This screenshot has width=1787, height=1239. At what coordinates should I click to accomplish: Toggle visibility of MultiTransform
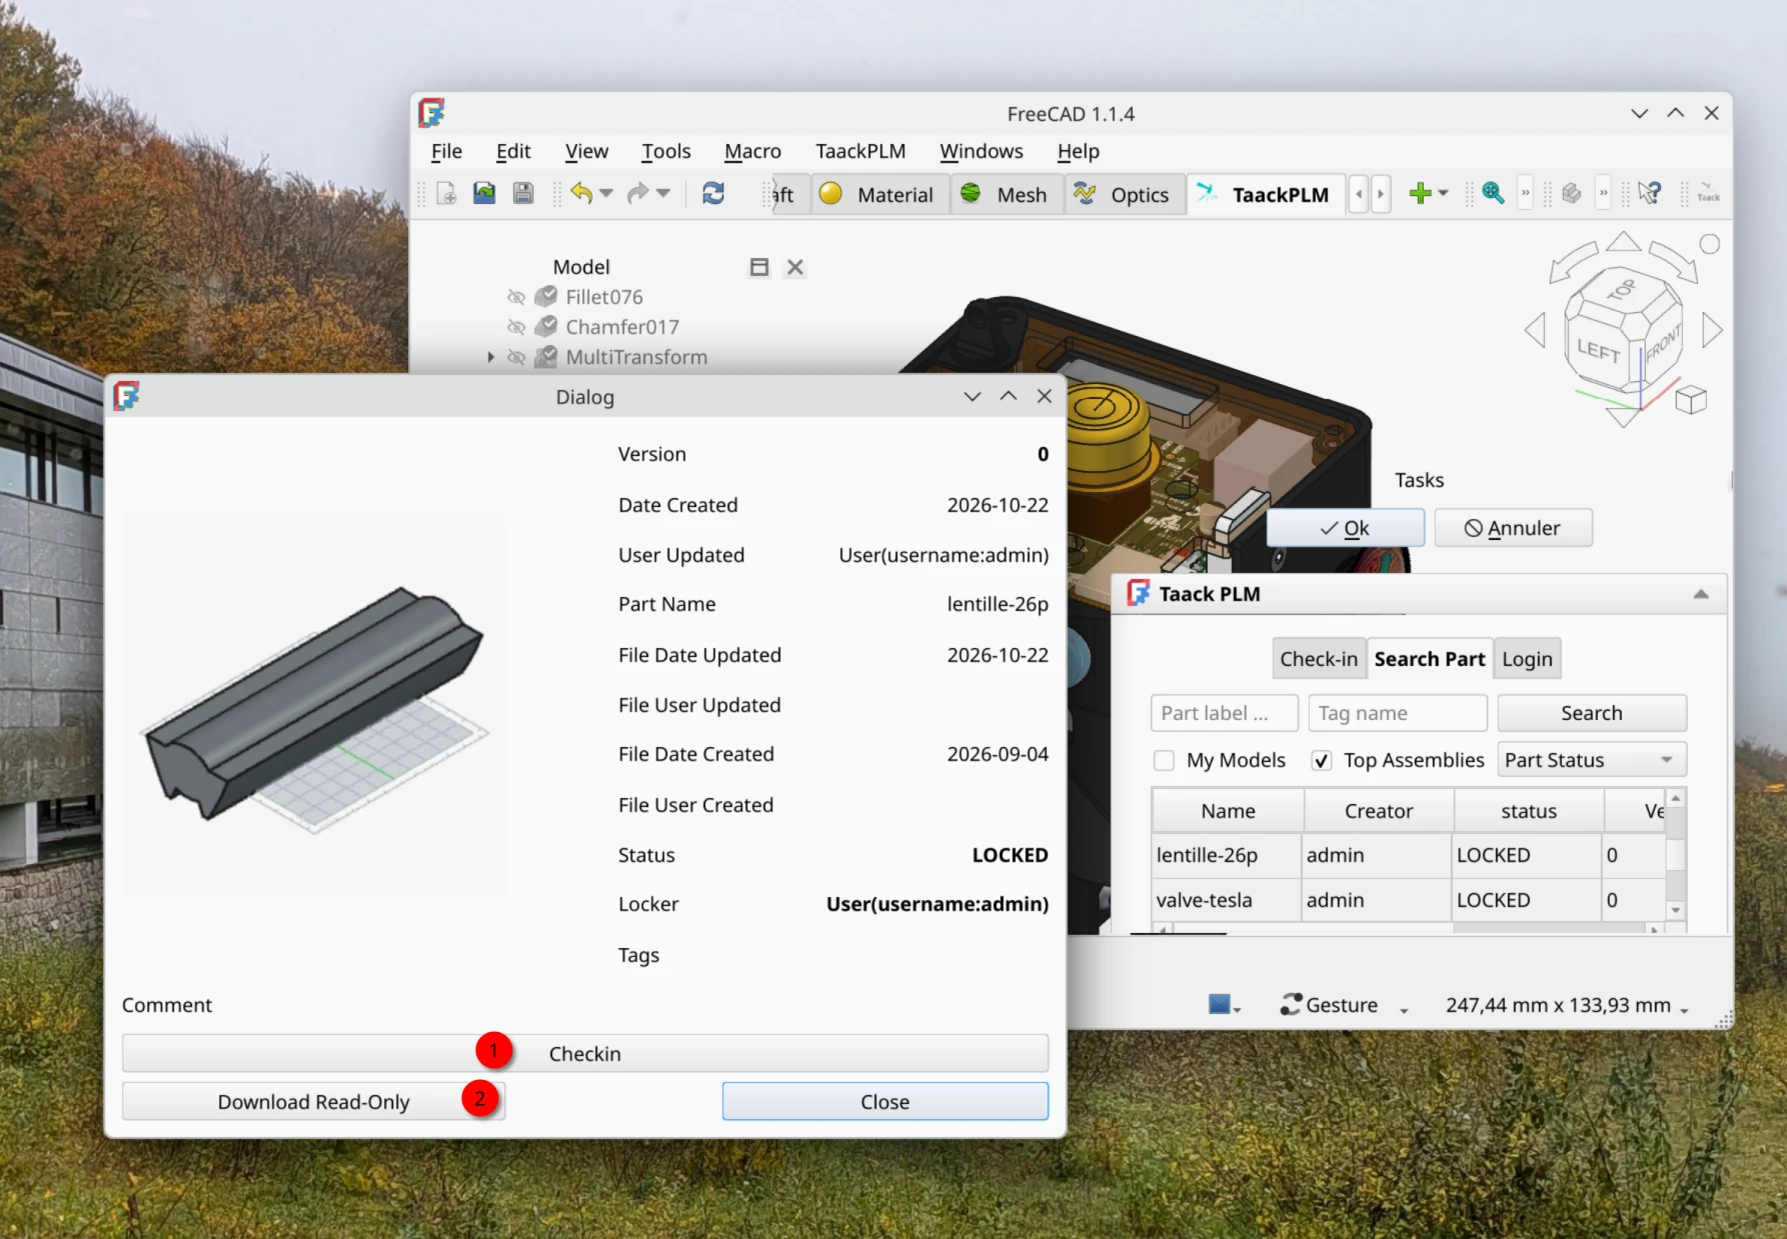coord(516,357)
